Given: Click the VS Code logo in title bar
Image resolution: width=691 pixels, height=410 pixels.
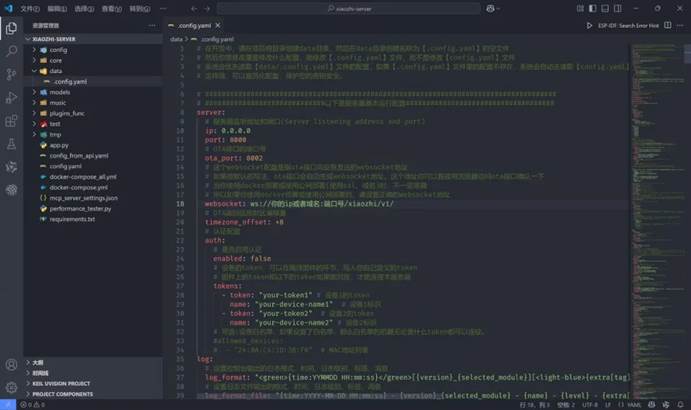Looking at the screenshot, I should 8,8.
